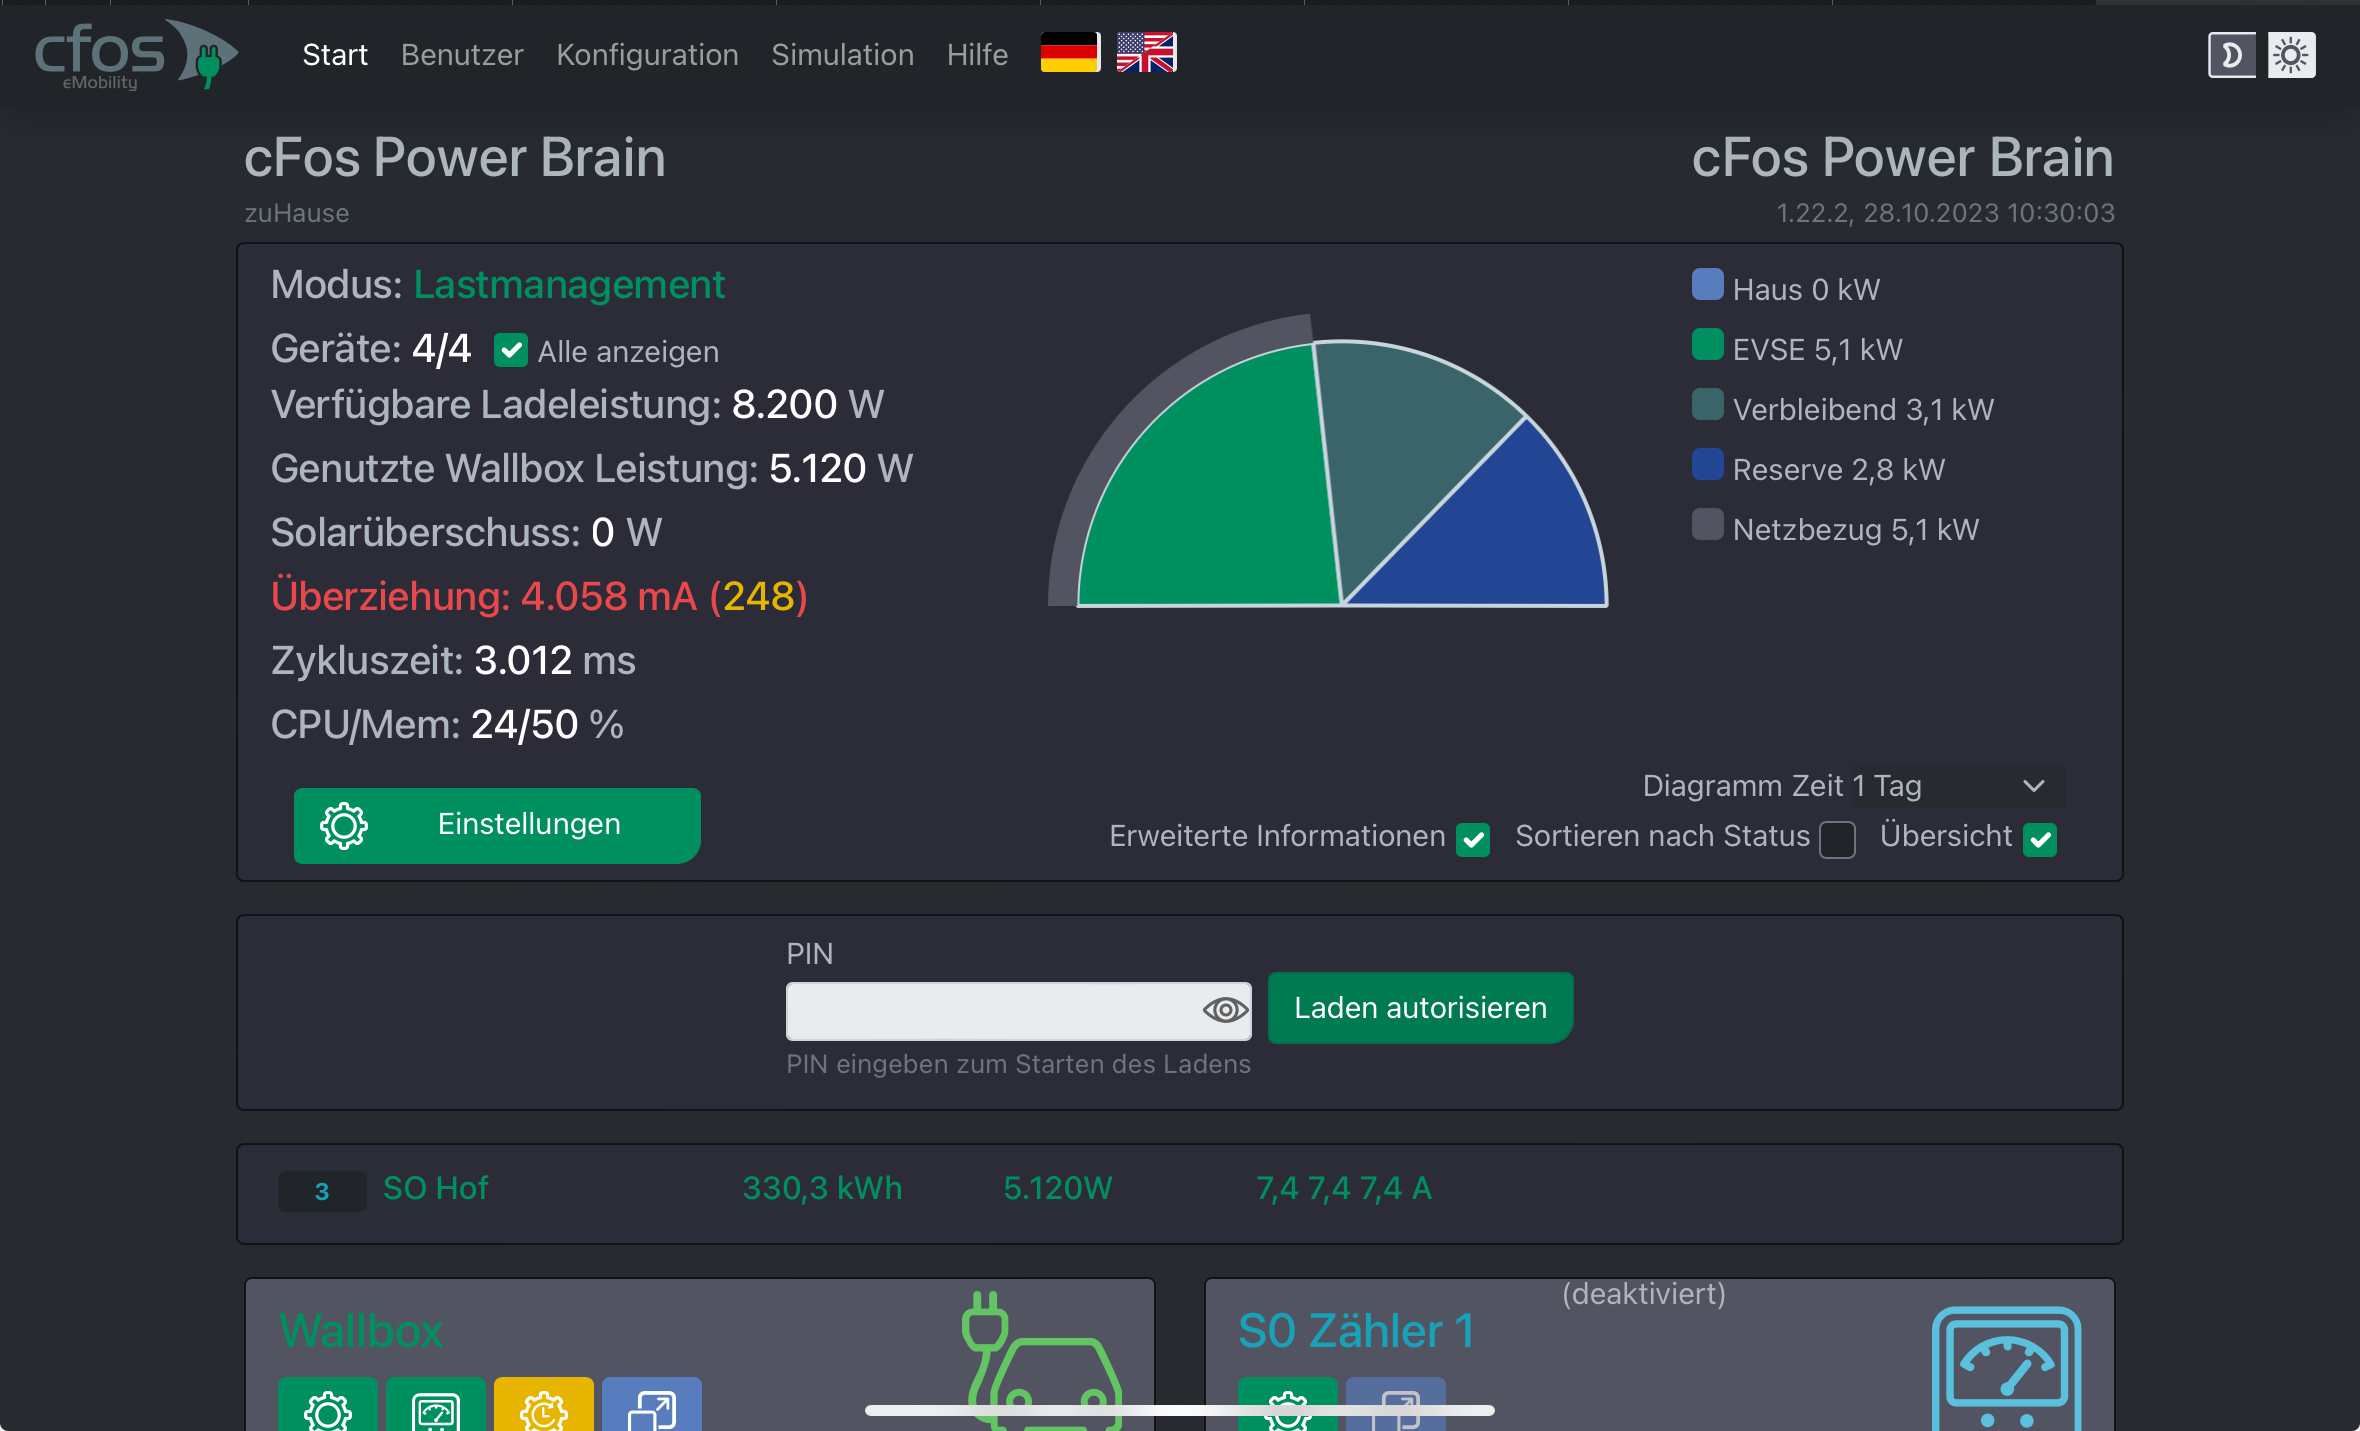Click Haus legend color swatch
This screenshot has height=1431, width=2360.
[x=1707, y=284]
